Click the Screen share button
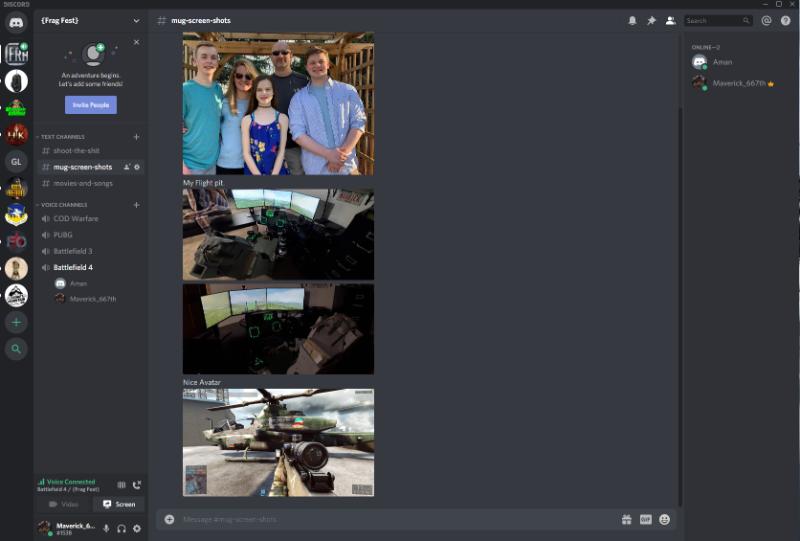Viewport: 800px width, 541px height. tap(118, 504)
